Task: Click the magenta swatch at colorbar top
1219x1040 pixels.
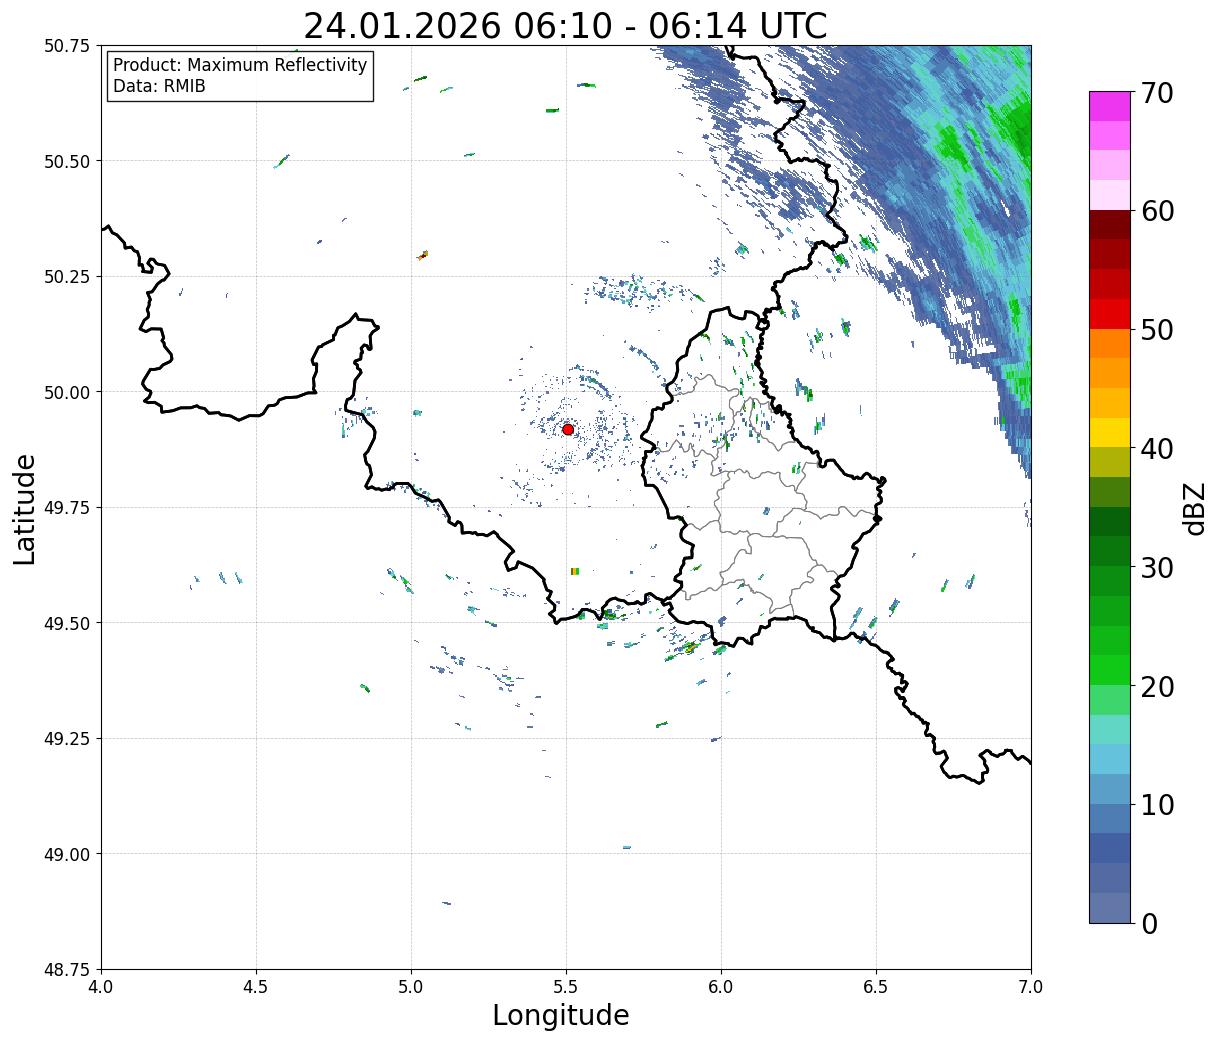Action: [1110, 106]
